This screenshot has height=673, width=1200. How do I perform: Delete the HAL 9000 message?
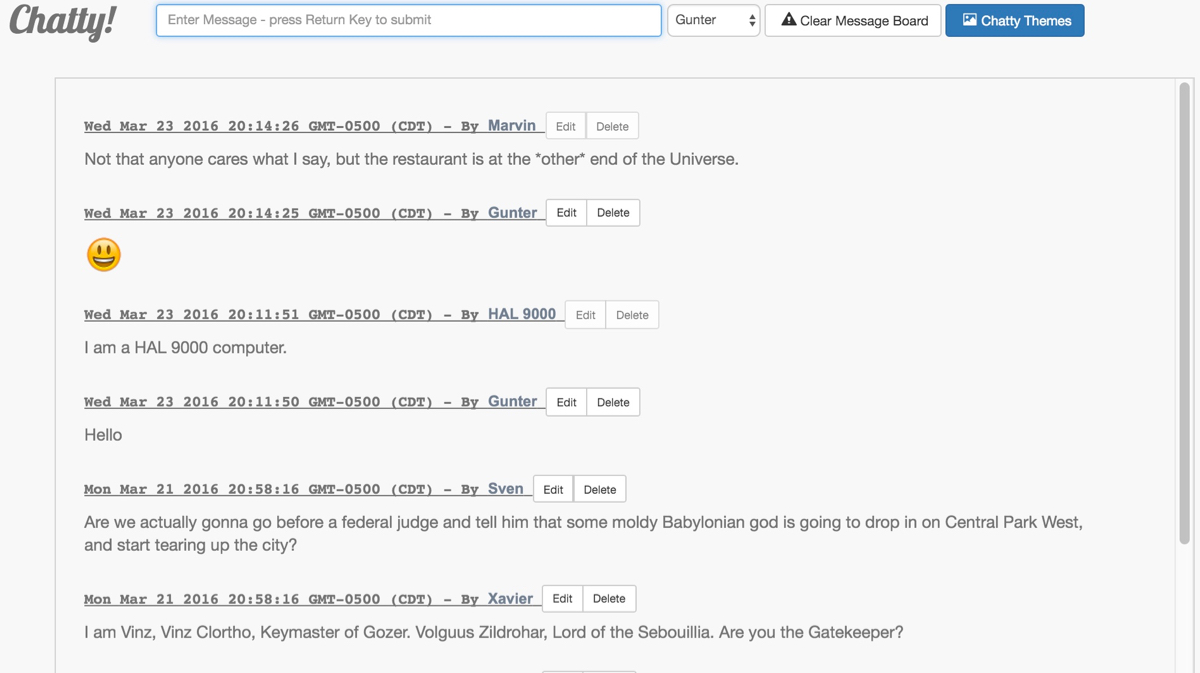pos(632,315)
